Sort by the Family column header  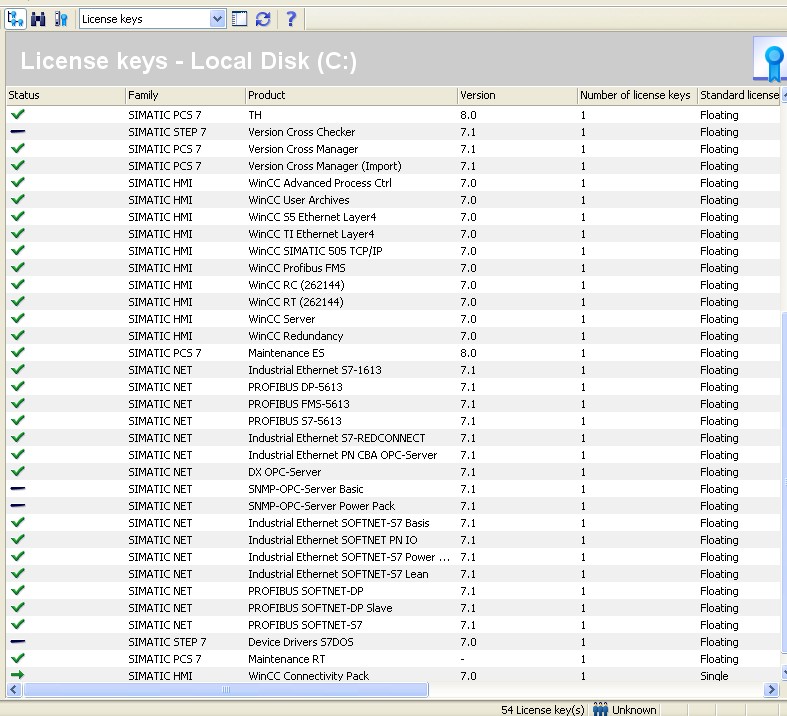tap(185, 95)
